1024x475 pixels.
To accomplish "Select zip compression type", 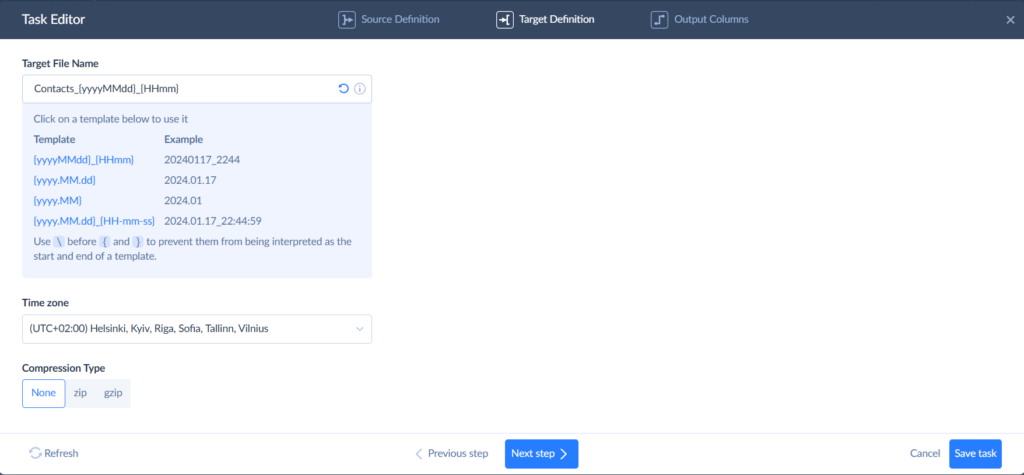I will tap(80, 393).
